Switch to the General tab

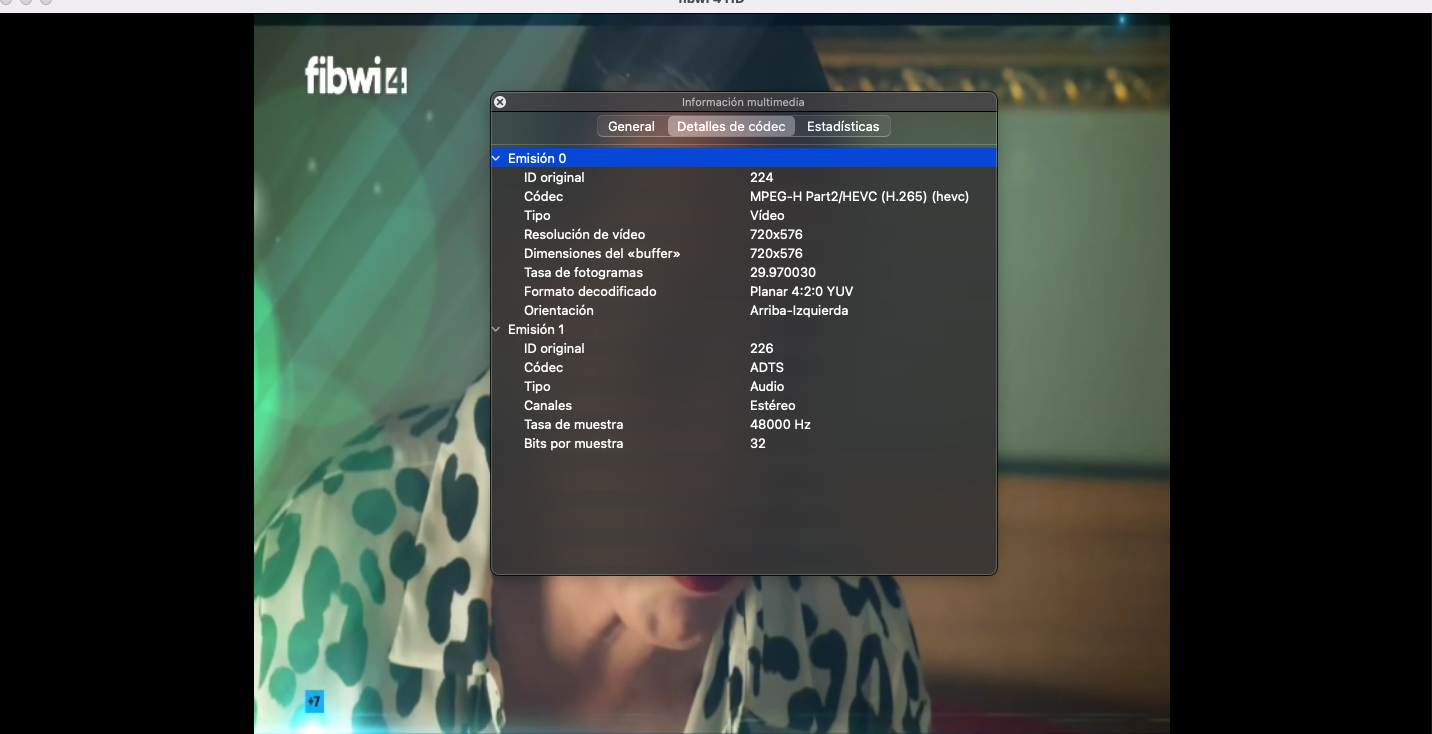coord(631,127)
